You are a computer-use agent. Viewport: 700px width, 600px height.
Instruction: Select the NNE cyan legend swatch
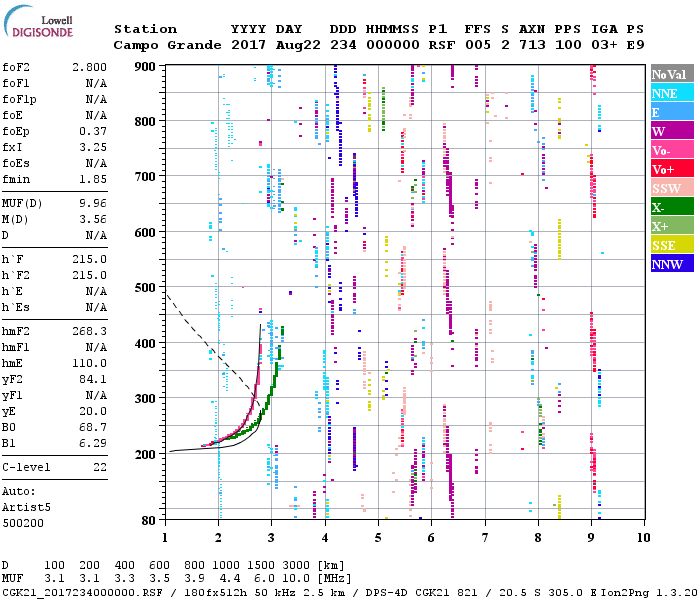pos(670,94)
